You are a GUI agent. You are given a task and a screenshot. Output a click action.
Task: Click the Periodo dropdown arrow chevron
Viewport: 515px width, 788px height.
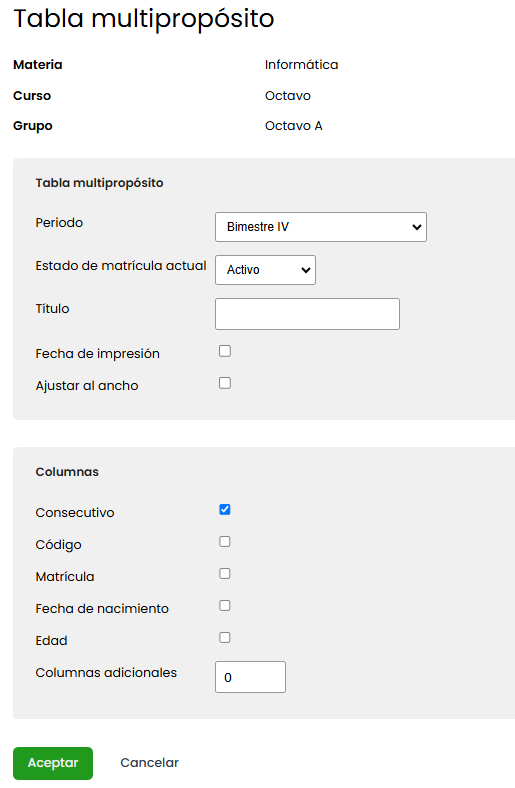click(x=417, y=227)
